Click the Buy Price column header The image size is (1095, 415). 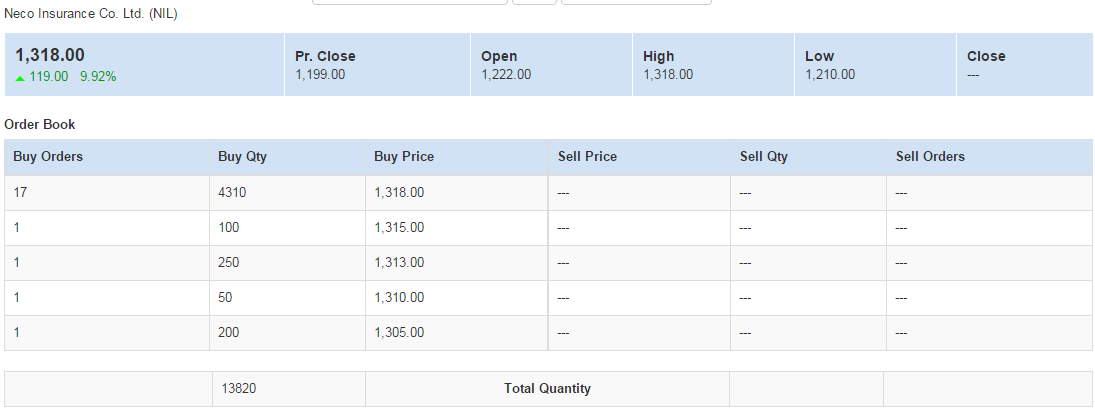pyautogui.click(x=457, y=157)
